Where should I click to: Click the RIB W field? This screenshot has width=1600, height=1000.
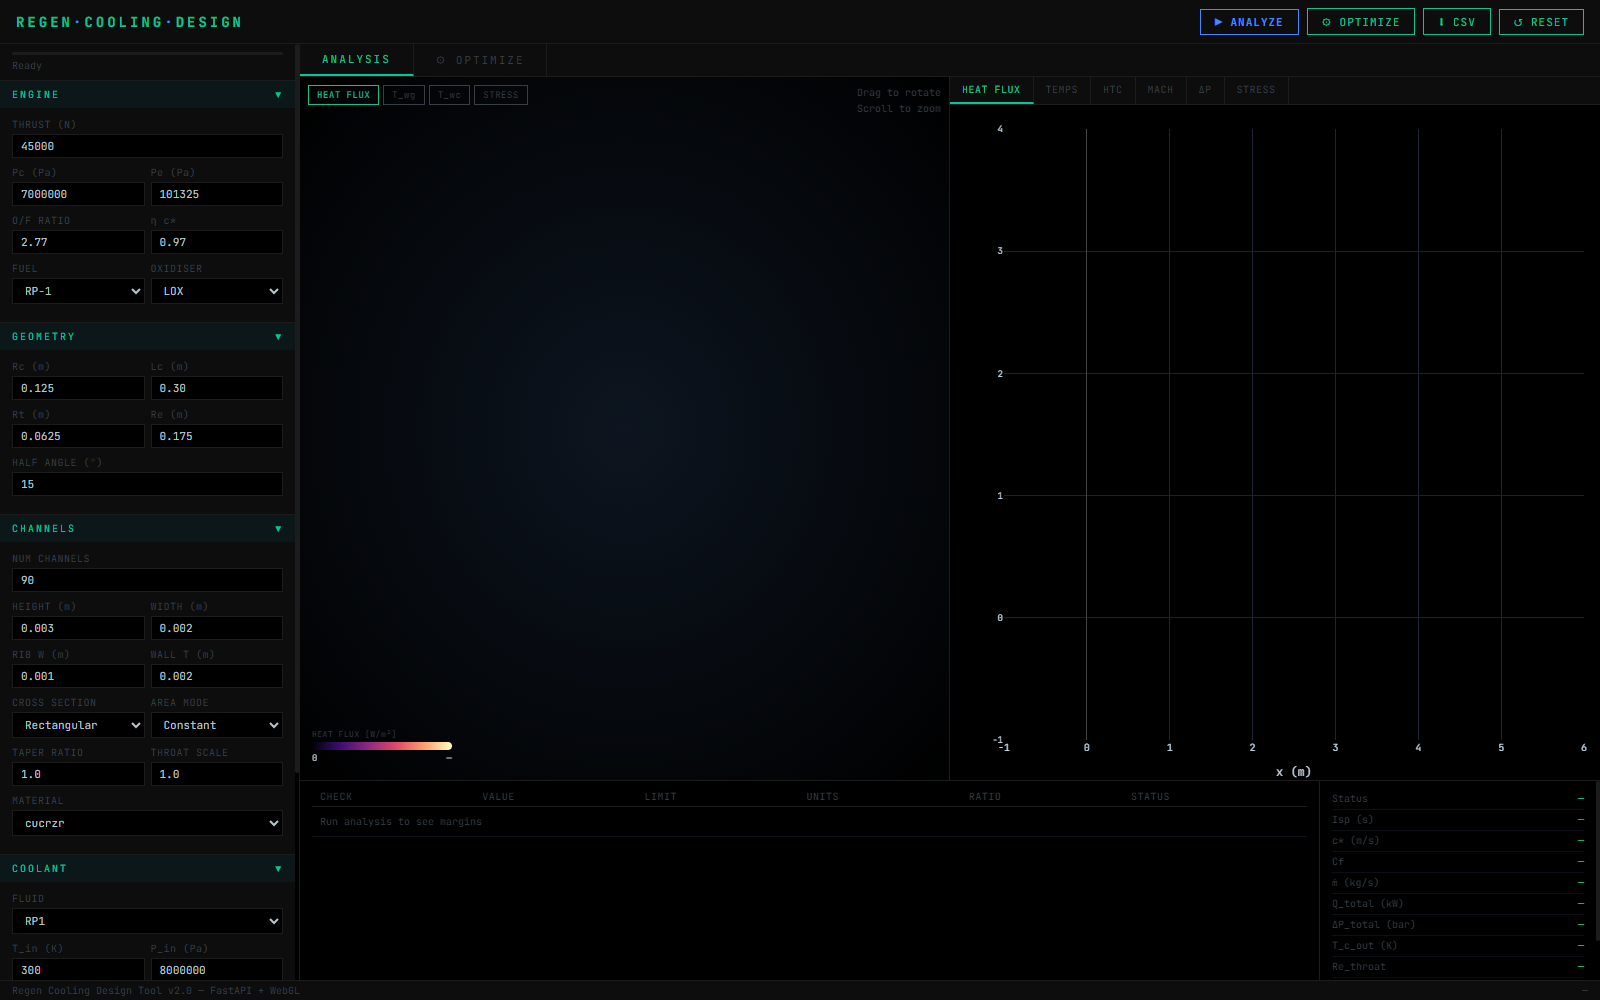[78, 676]
